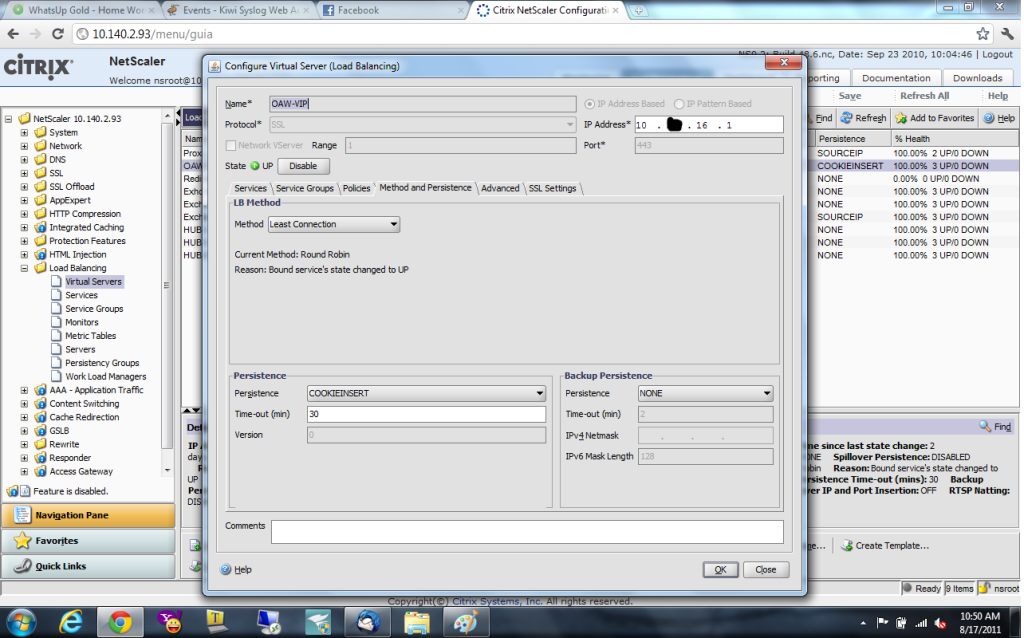1024x638 pixels.
Task: Click the volume icon in the system tray
Action: pyautogui.click(x=941, y=623)
